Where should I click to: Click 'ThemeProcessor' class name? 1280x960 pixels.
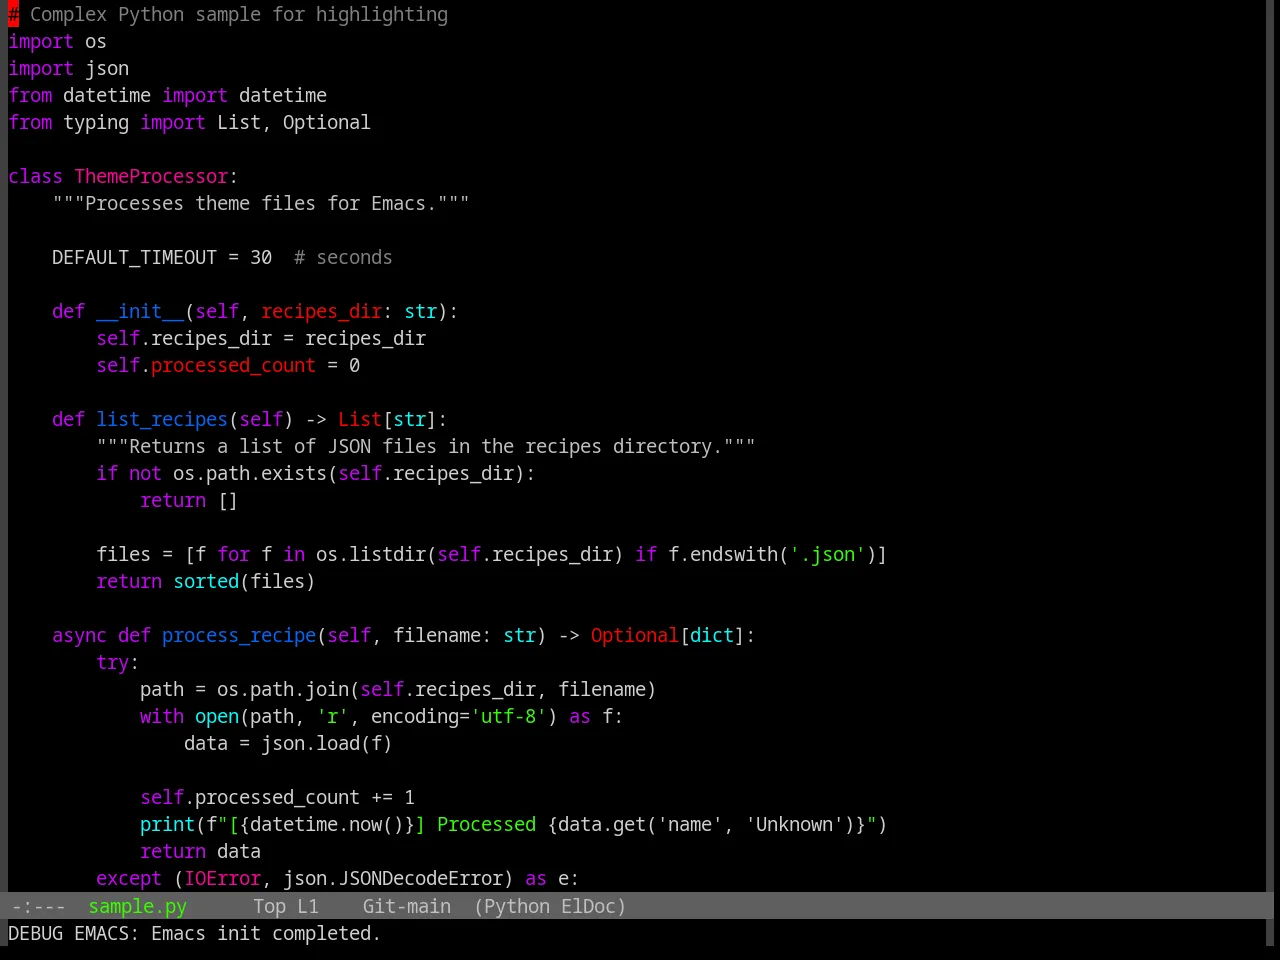pos(151,176)
